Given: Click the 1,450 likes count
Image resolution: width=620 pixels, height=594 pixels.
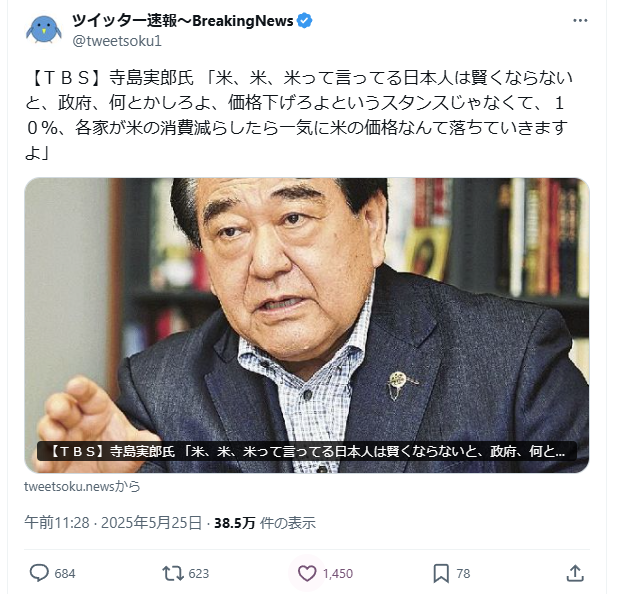Looking at the screenshot, I should tap(338, 573).
